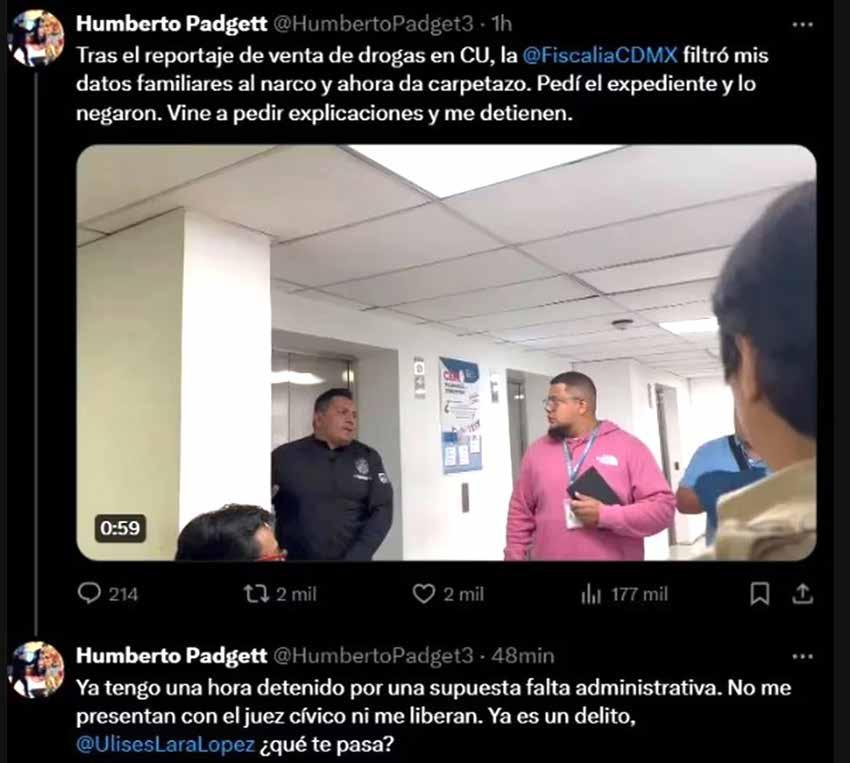Open Humberto Padgett avatar on first tweet
This screenshot has width=850, height=763.
[37, 38]
